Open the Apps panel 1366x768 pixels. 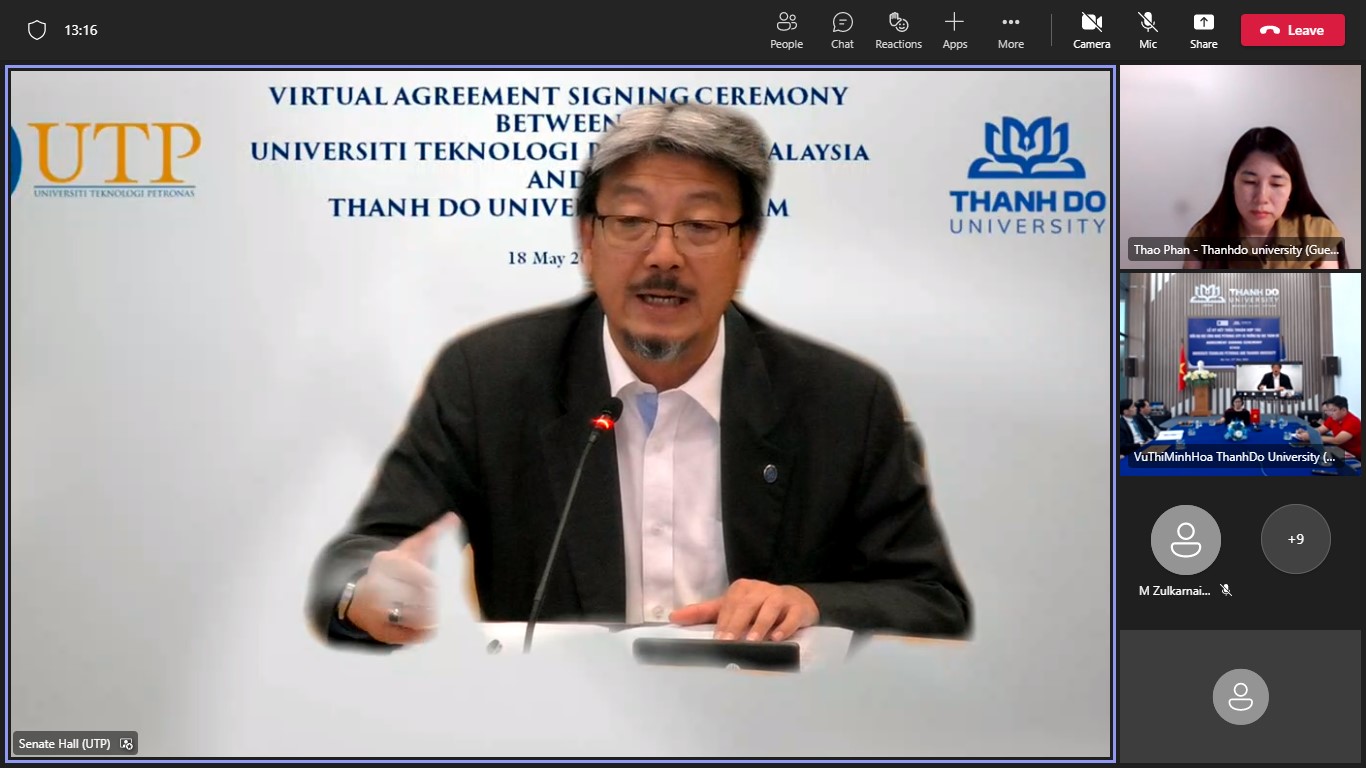click(x=955, y=30)
